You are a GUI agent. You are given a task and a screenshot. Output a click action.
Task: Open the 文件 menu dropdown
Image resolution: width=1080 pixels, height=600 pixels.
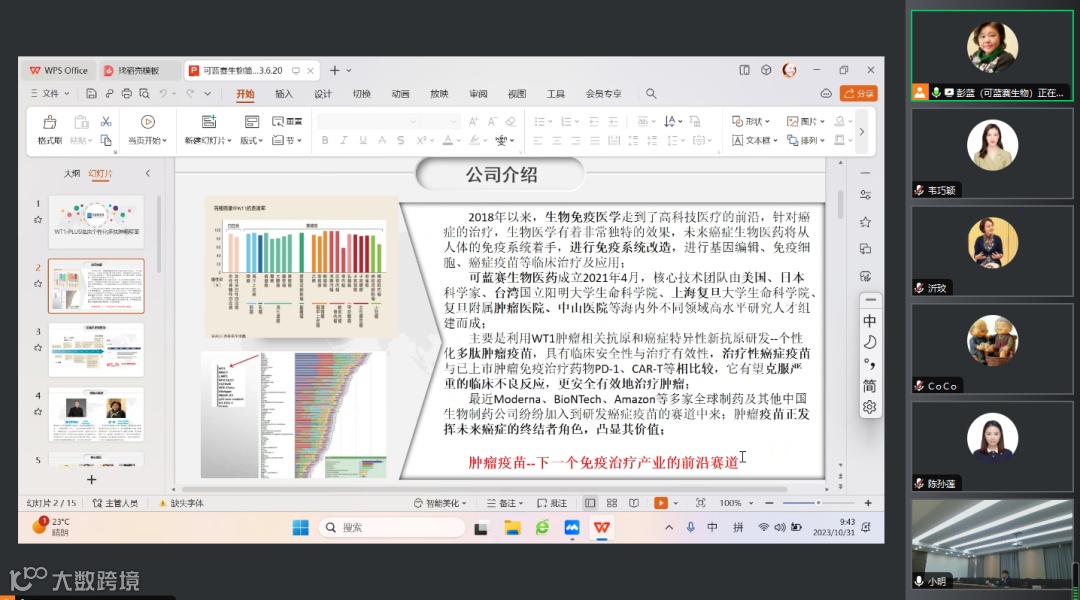50,94
